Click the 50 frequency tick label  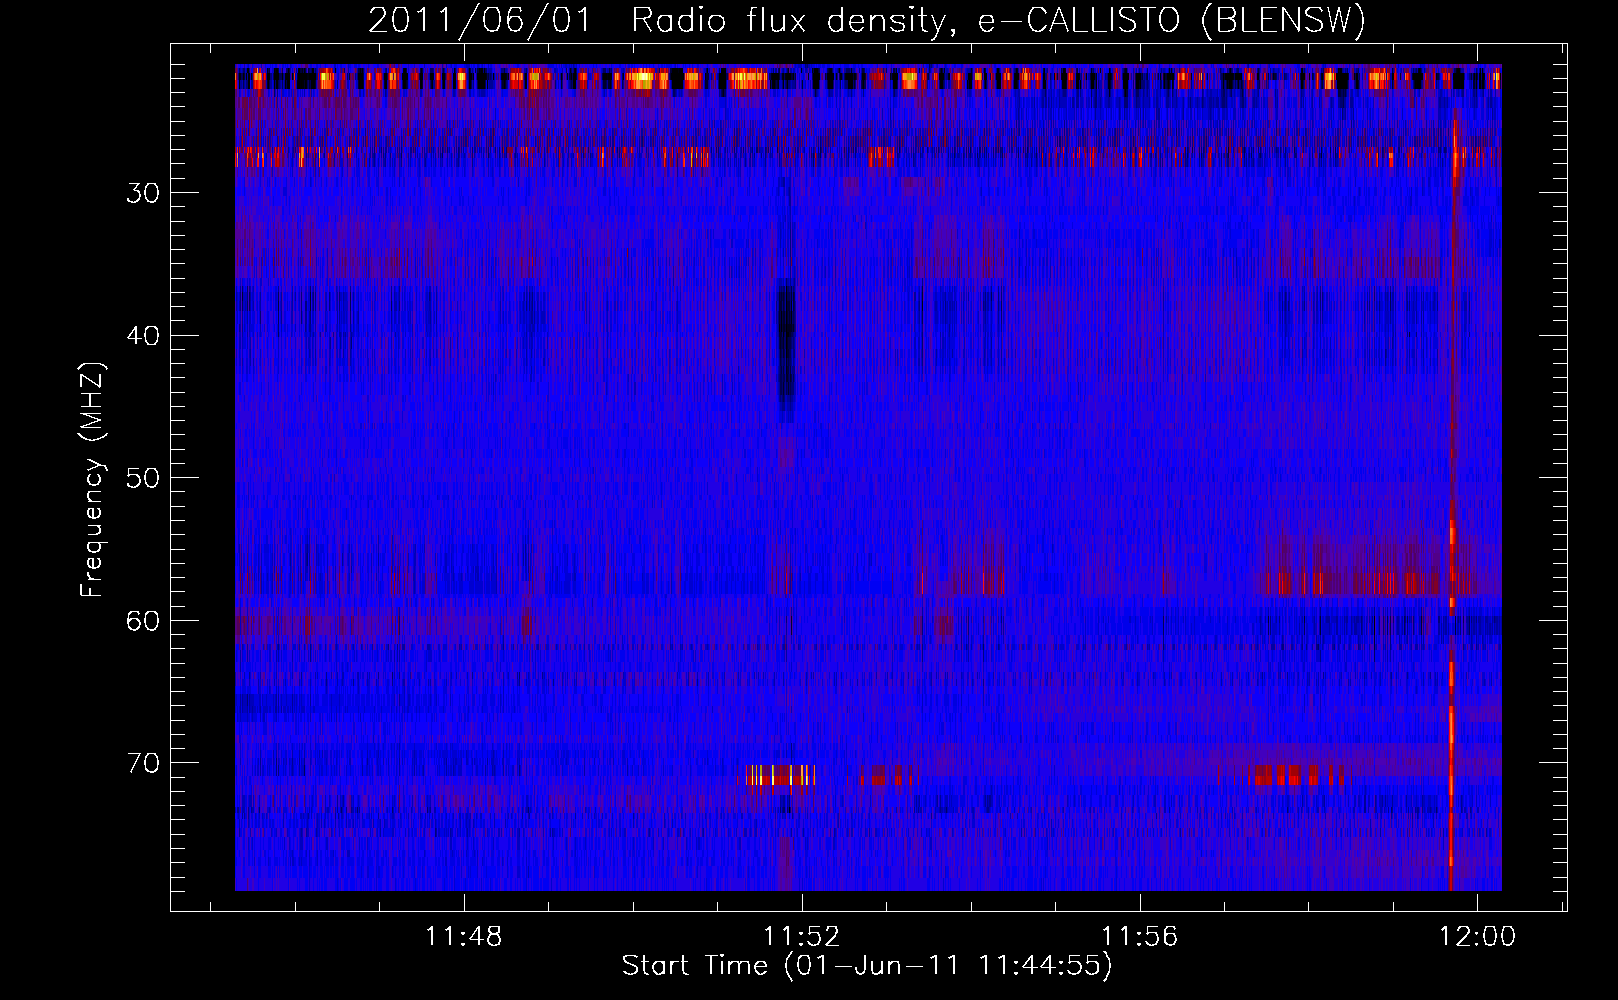143,478
